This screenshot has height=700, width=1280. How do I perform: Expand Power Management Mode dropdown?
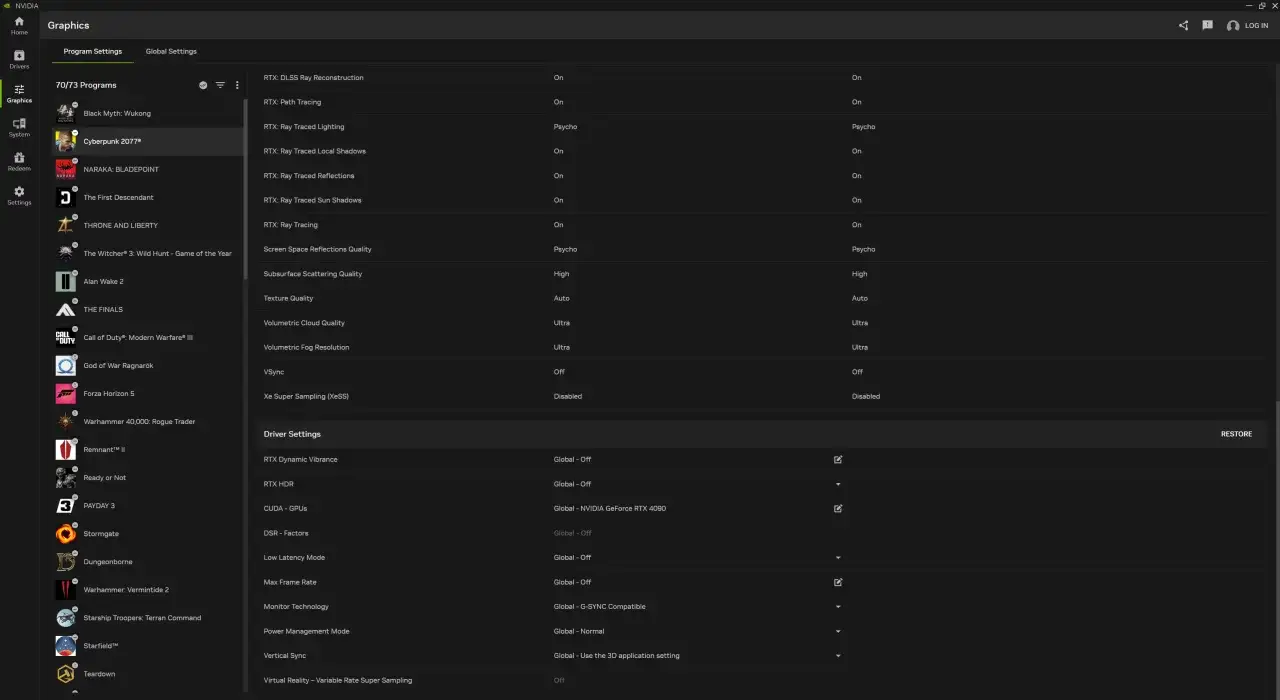838,631
